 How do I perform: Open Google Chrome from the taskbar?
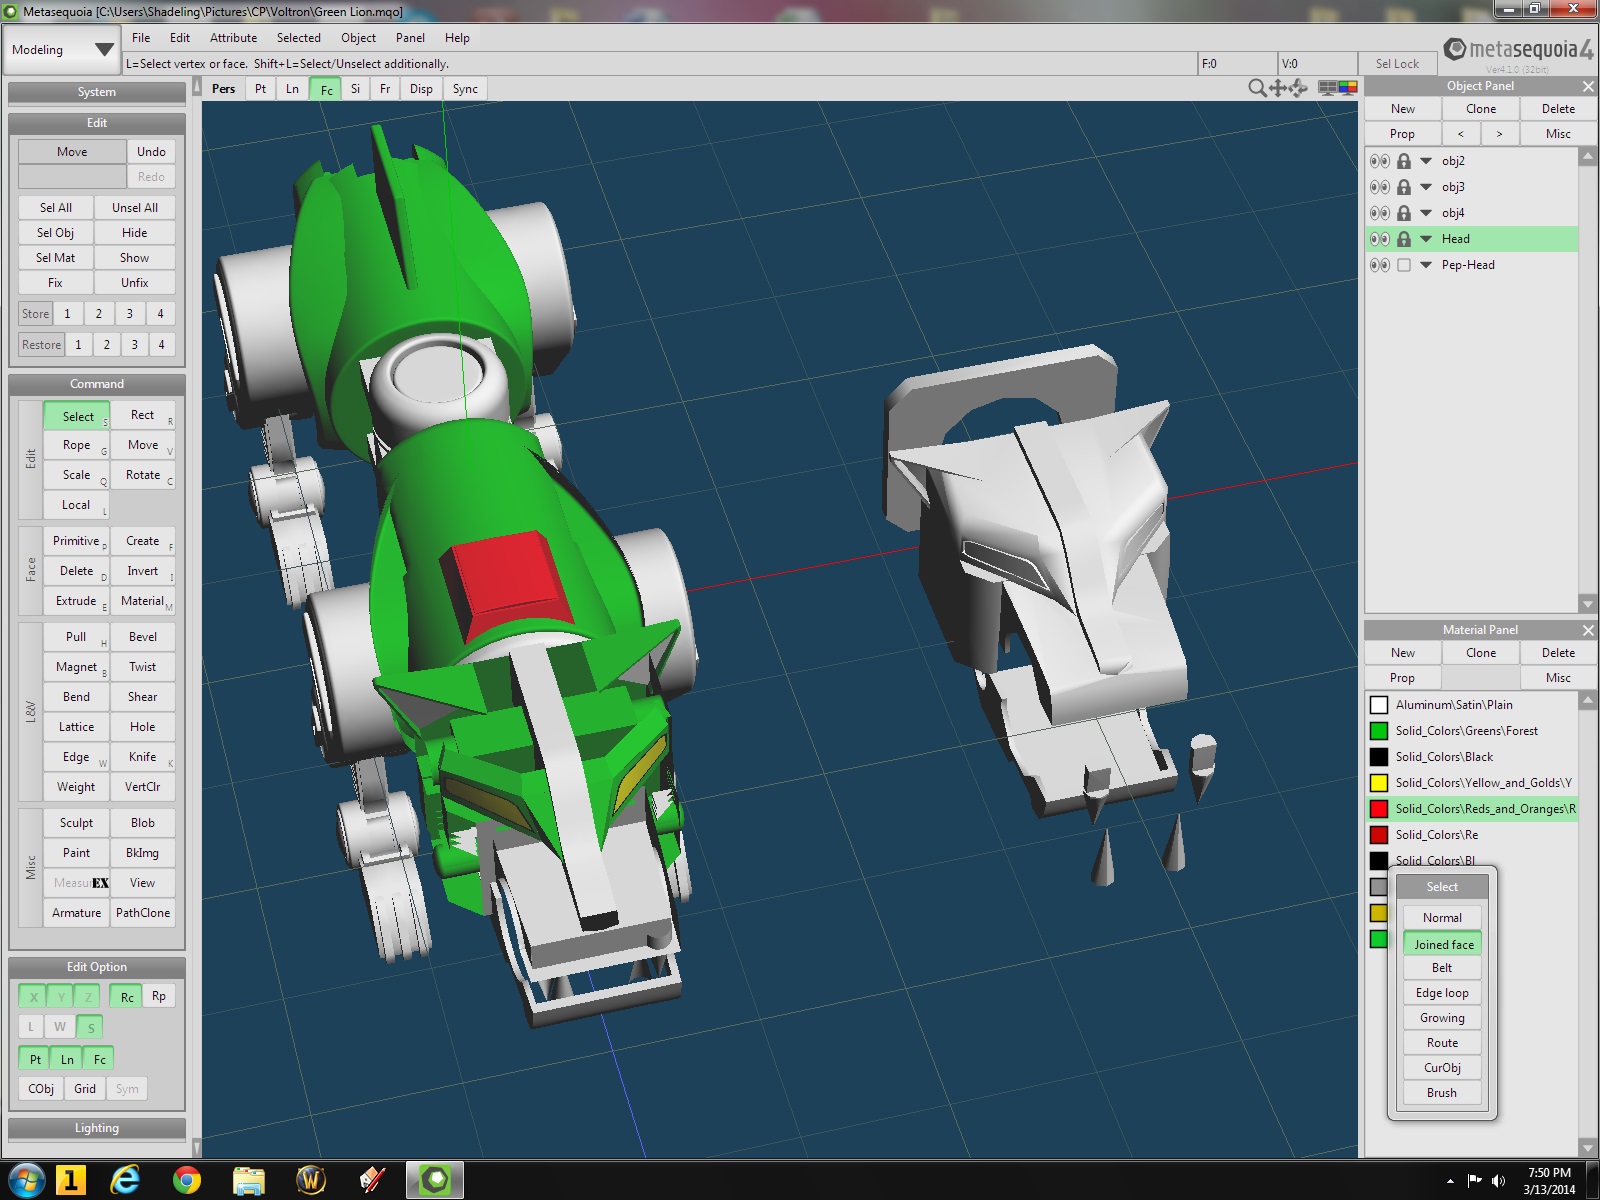186,1181
